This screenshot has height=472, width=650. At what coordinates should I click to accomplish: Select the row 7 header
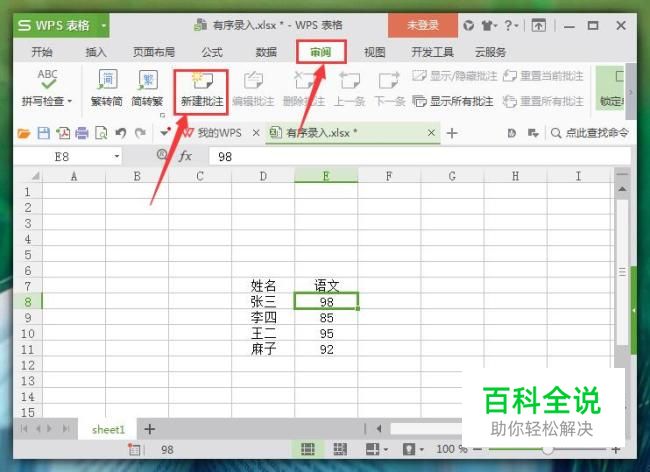[x=27, y=286]
